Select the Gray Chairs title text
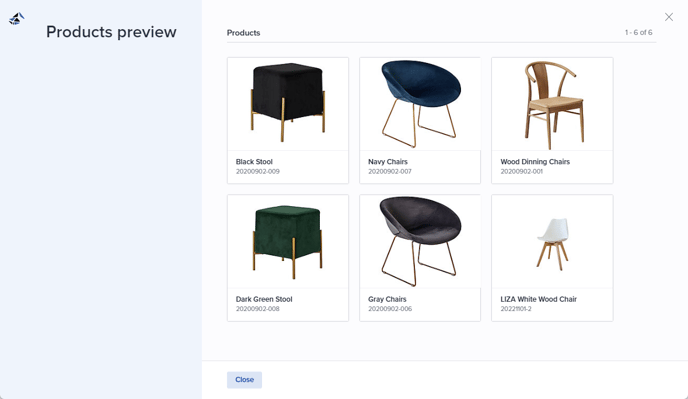This screenshot has height=399, width=688. click(387, 299)
